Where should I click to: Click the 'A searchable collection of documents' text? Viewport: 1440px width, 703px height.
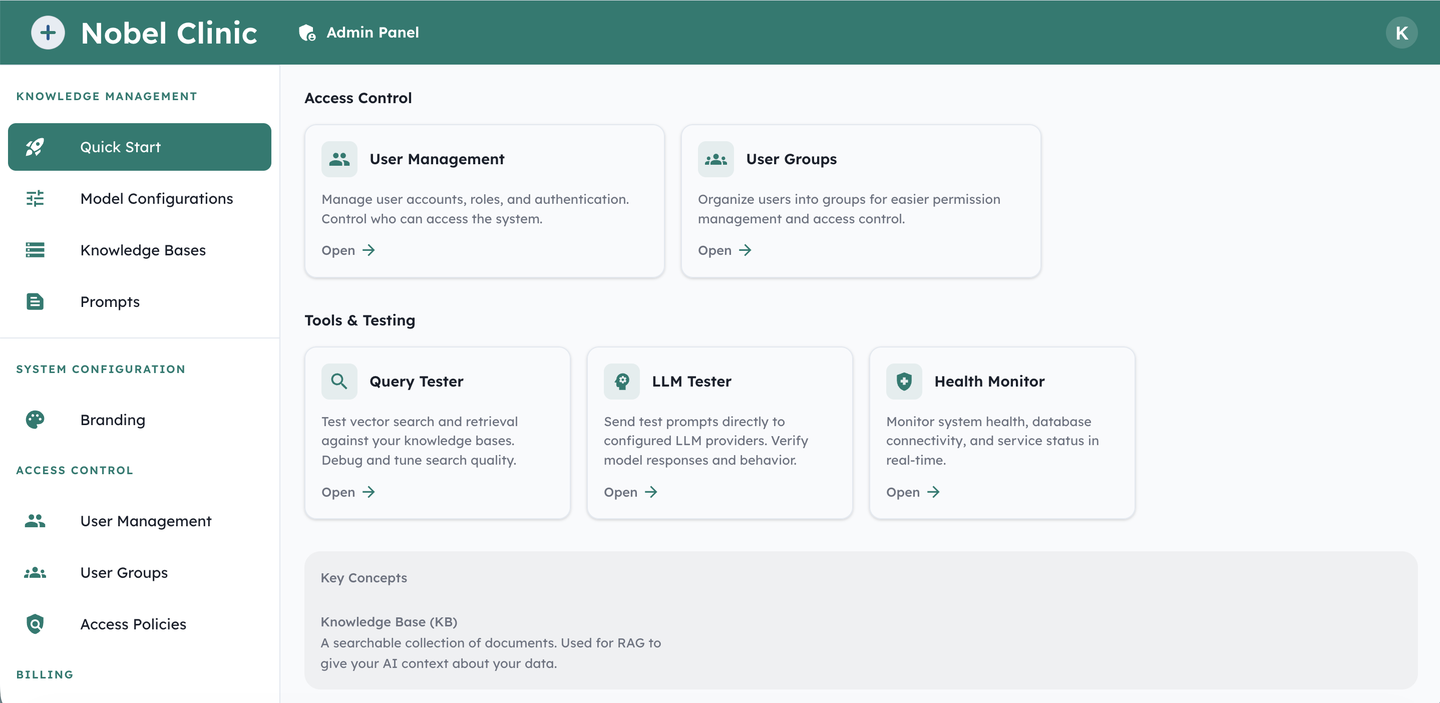click(x=491, y=653)
